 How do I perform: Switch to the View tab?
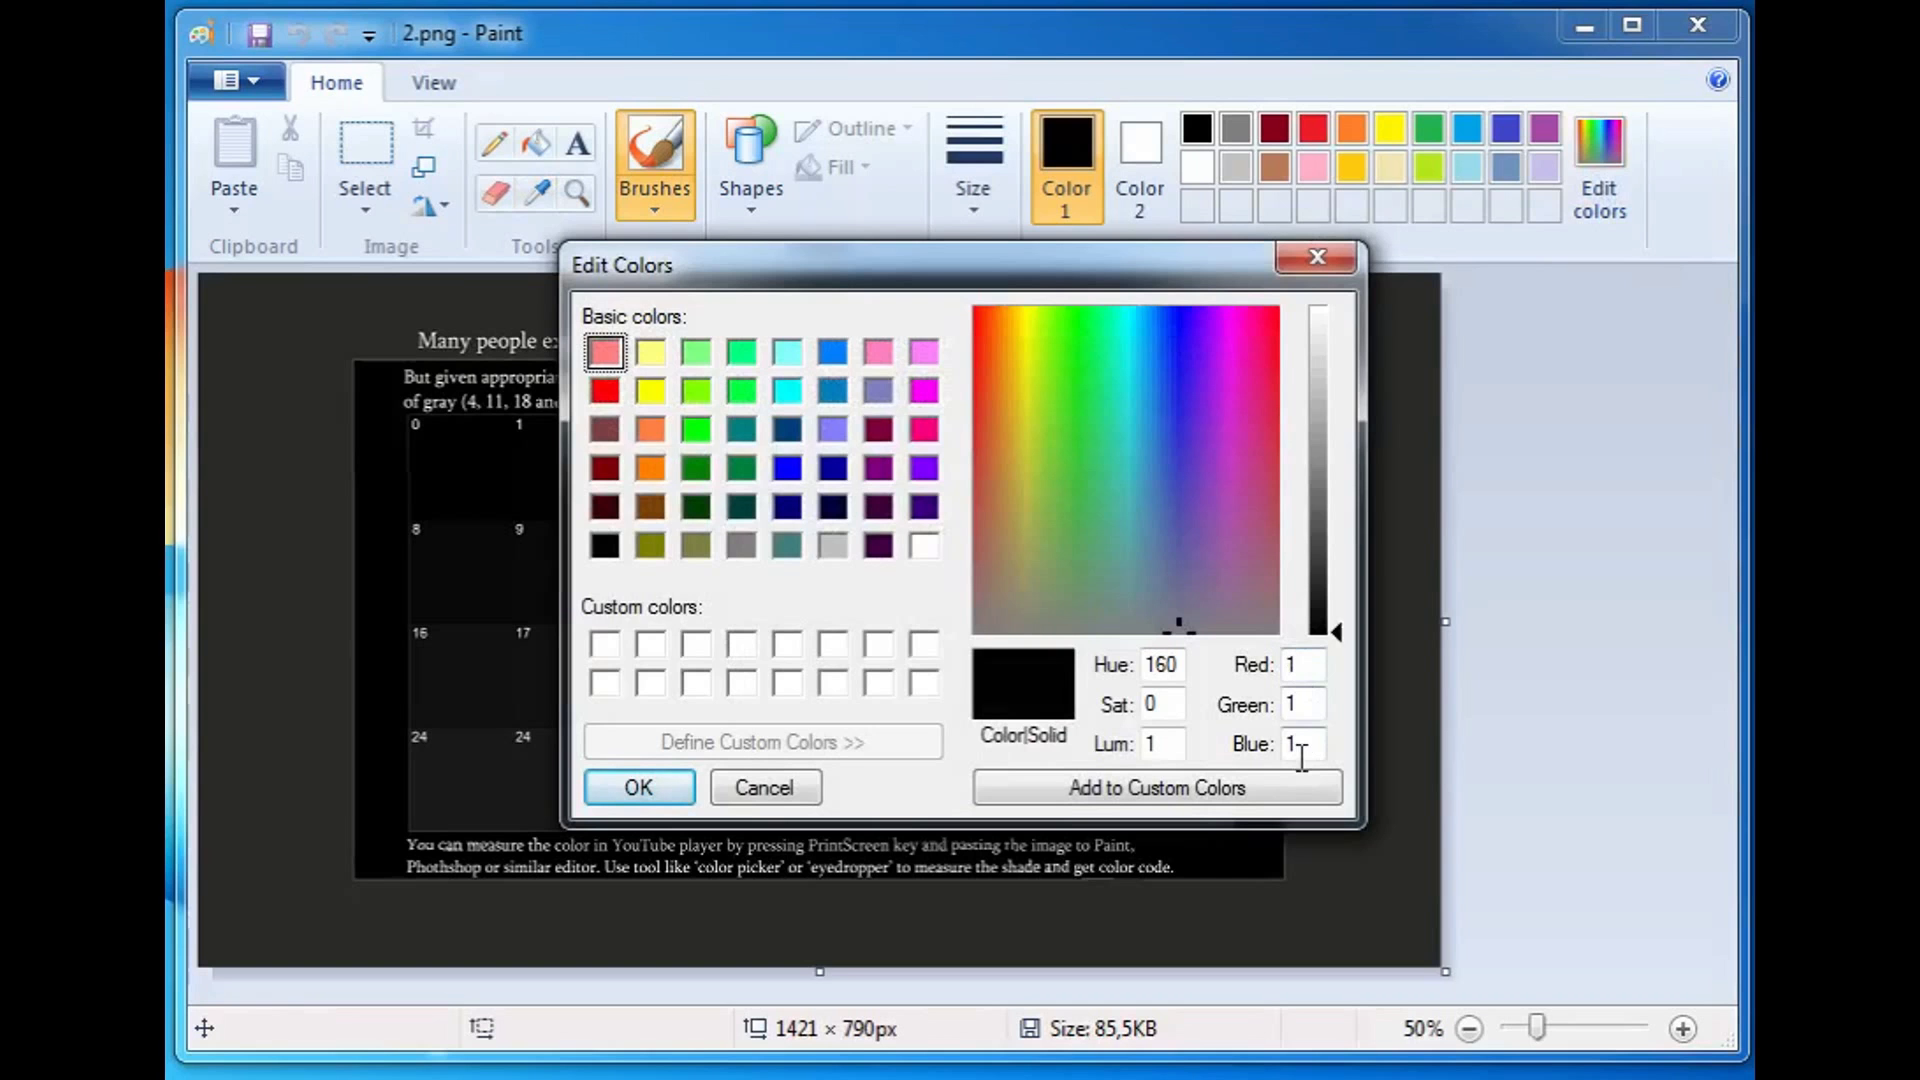click(x=433, y=82)
